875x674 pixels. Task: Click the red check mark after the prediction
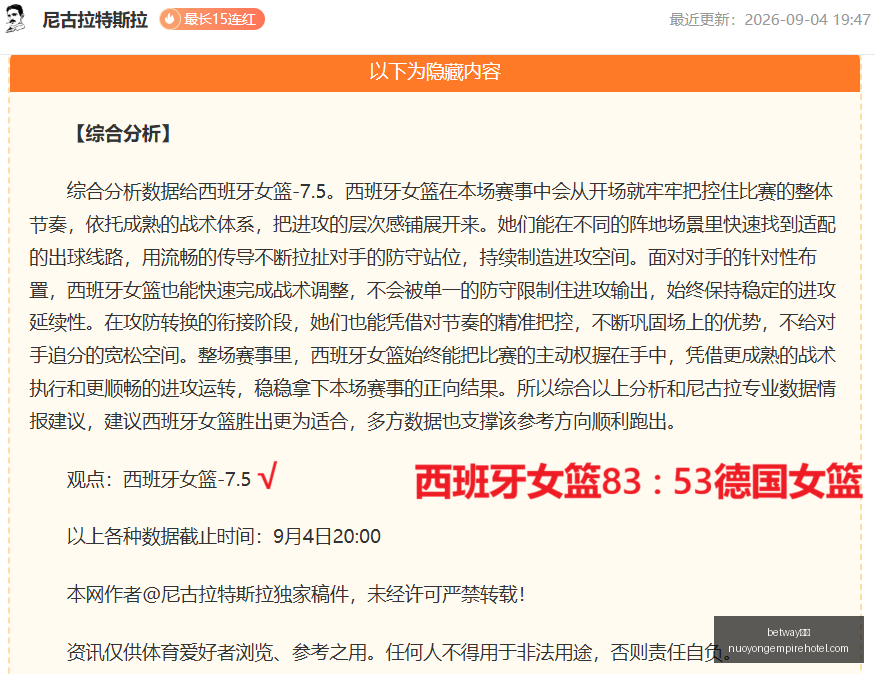coord(268,476)
